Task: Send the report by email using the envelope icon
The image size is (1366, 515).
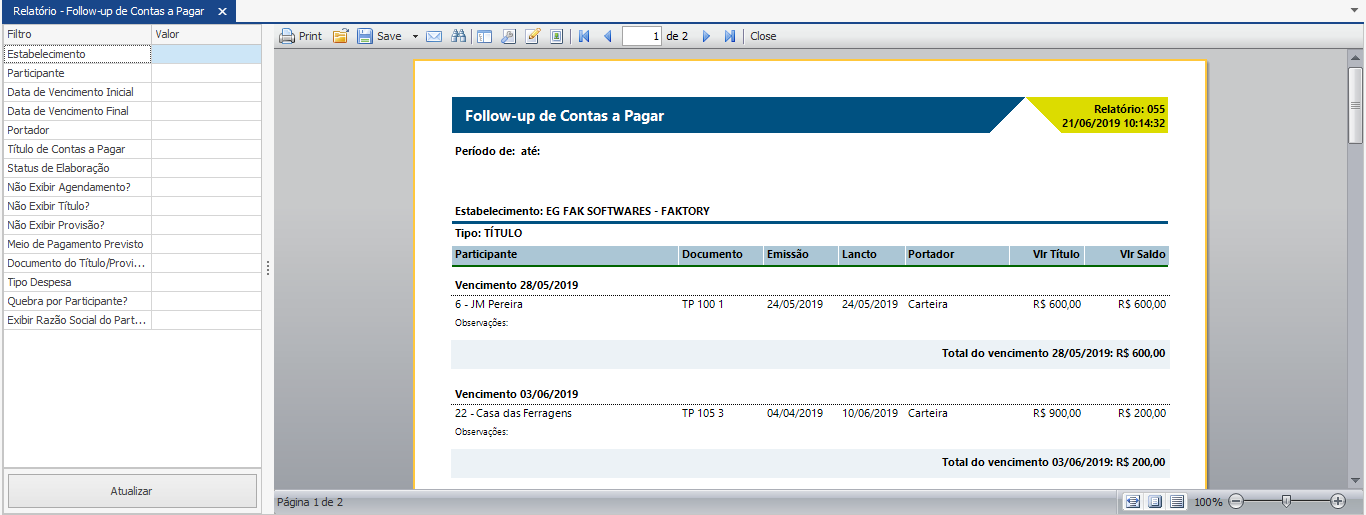Action: click(434, 36)
